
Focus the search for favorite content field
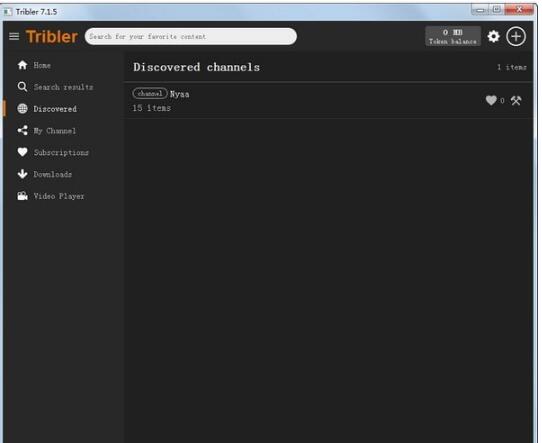point(191,37)
